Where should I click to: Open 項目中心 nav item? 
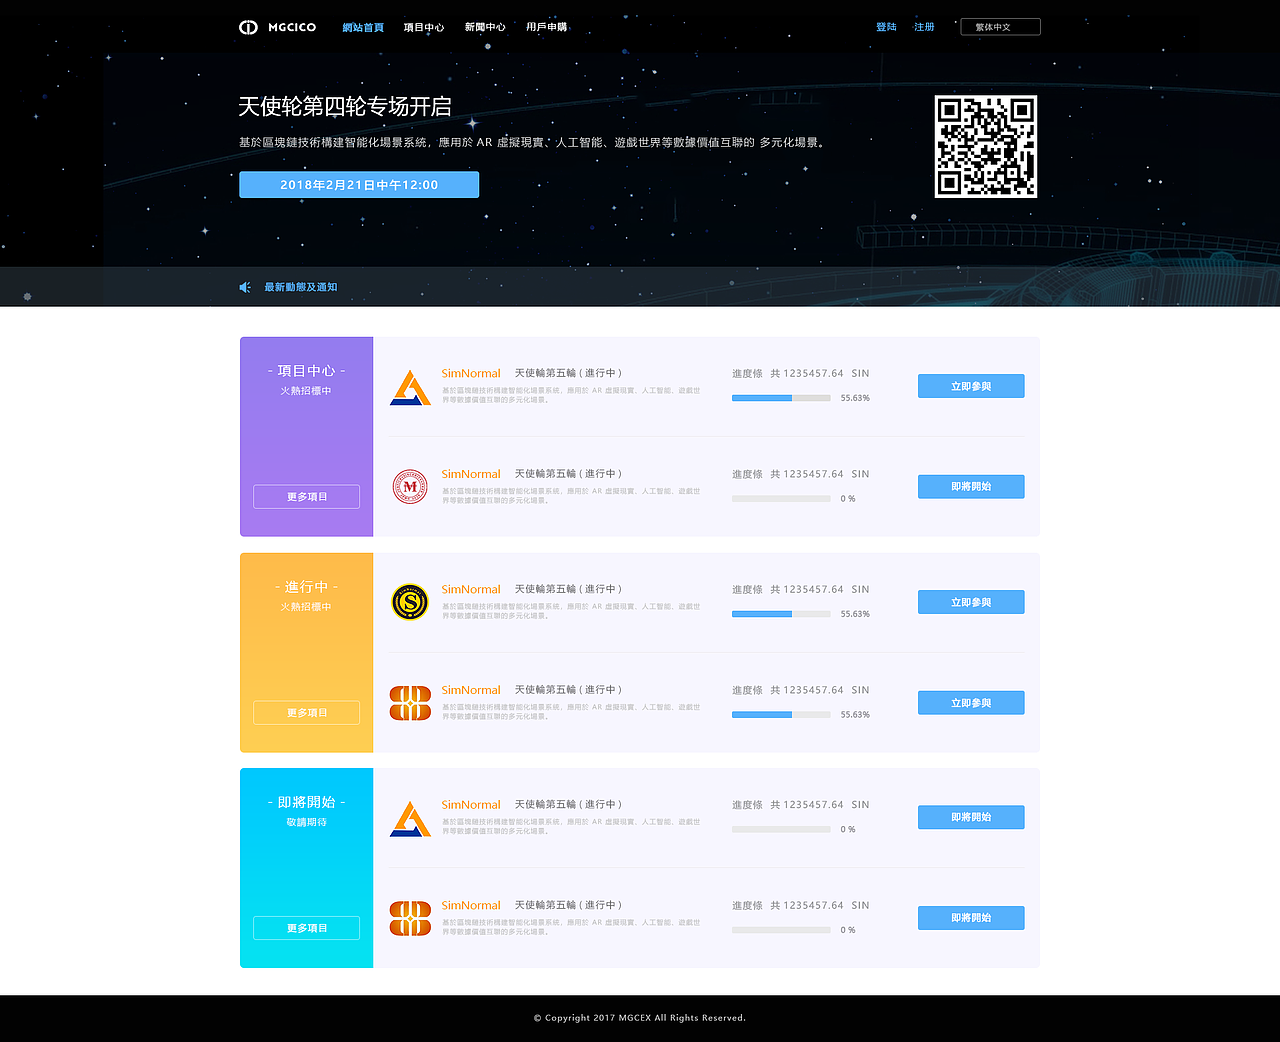click(x=424, y=27)
